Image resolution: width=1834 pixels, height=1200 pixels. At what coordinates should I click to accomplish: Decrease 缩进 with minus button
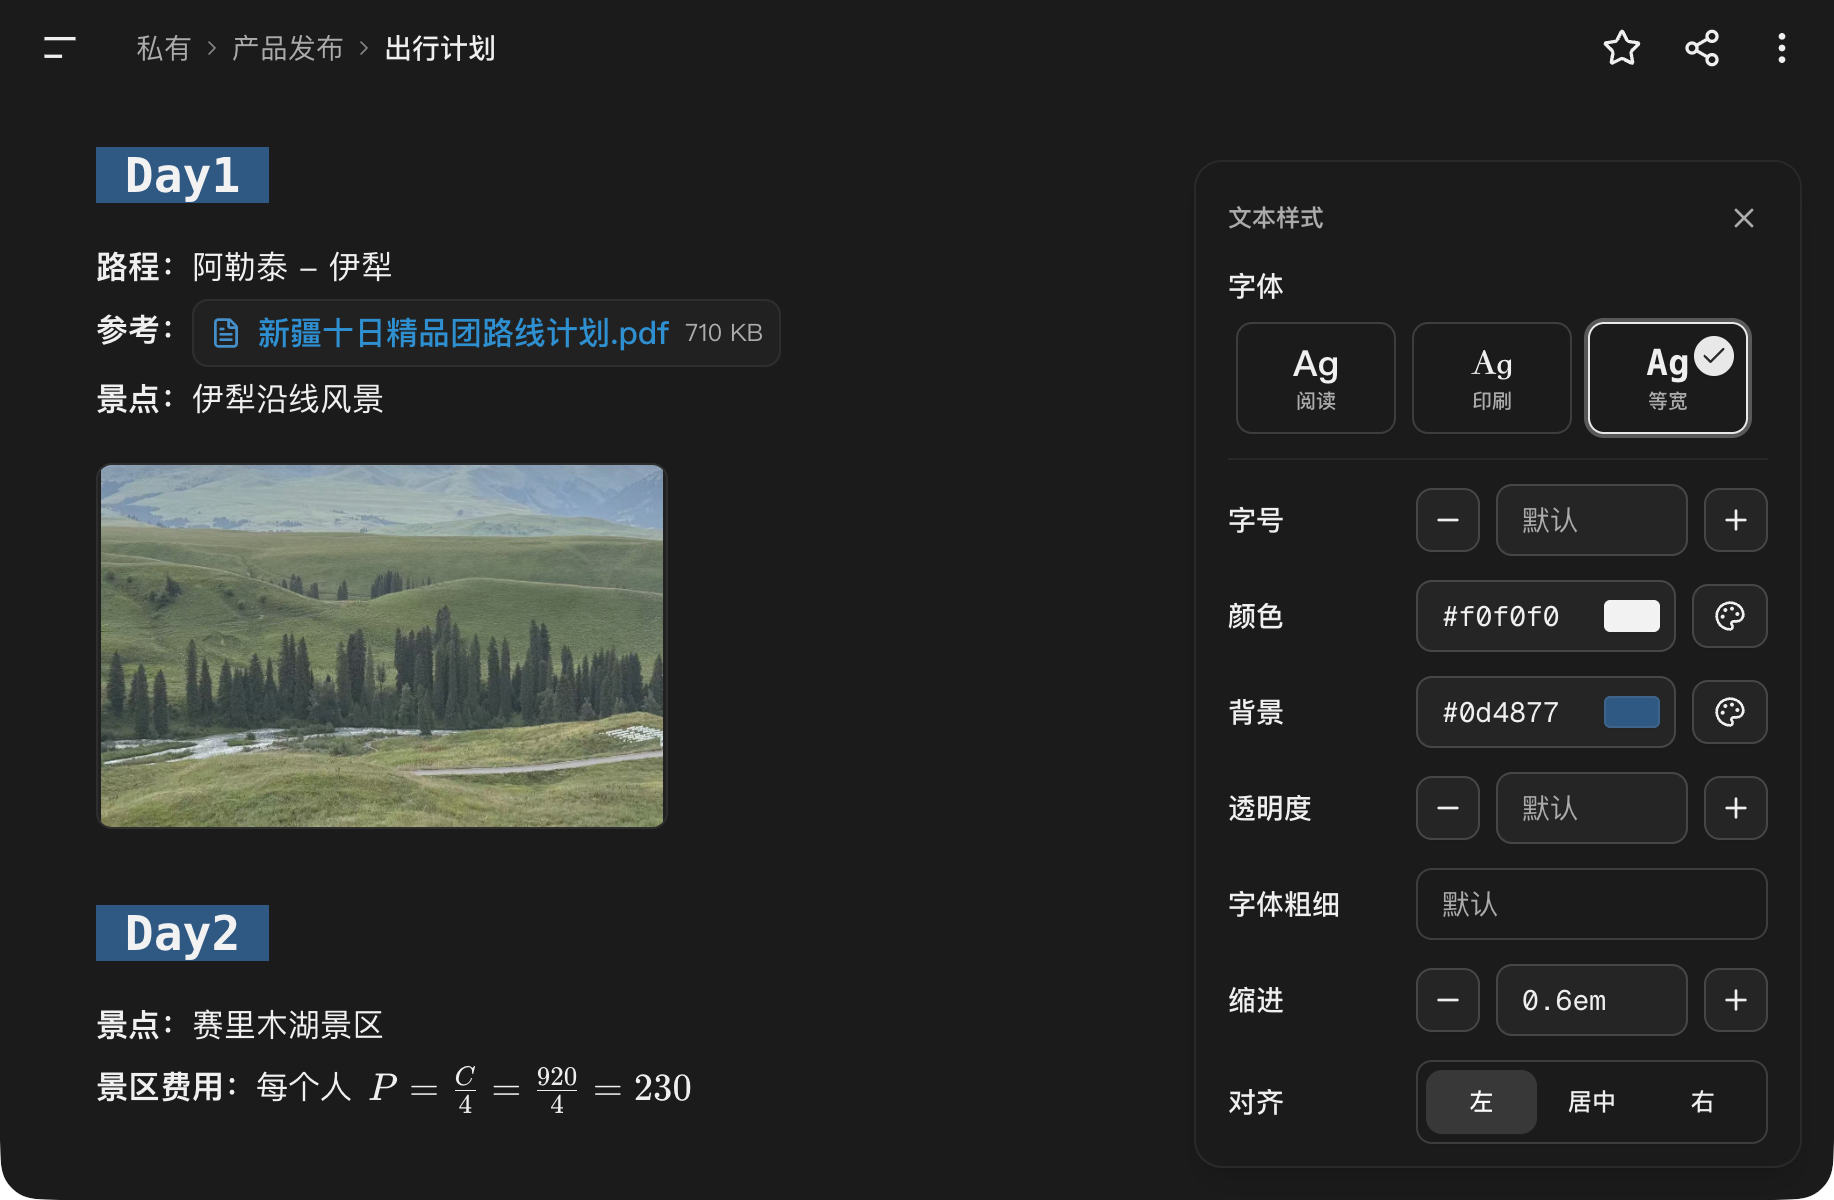(1448, 1000)
